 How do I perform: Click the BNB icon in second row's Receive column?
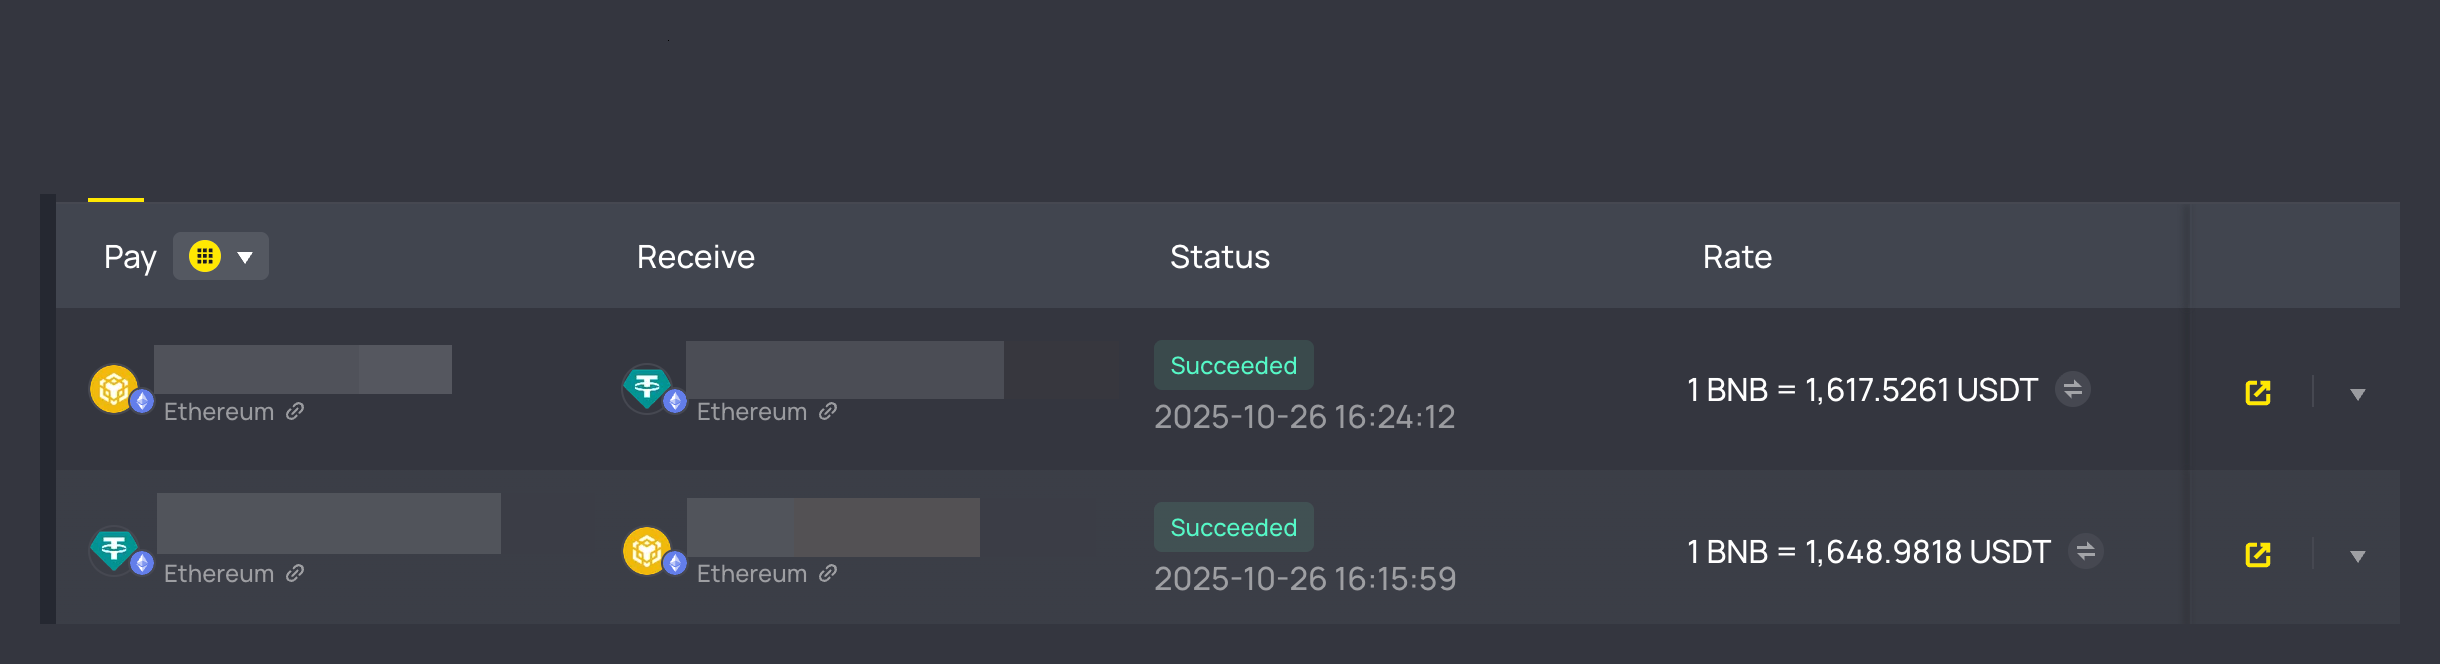[647, 550]
